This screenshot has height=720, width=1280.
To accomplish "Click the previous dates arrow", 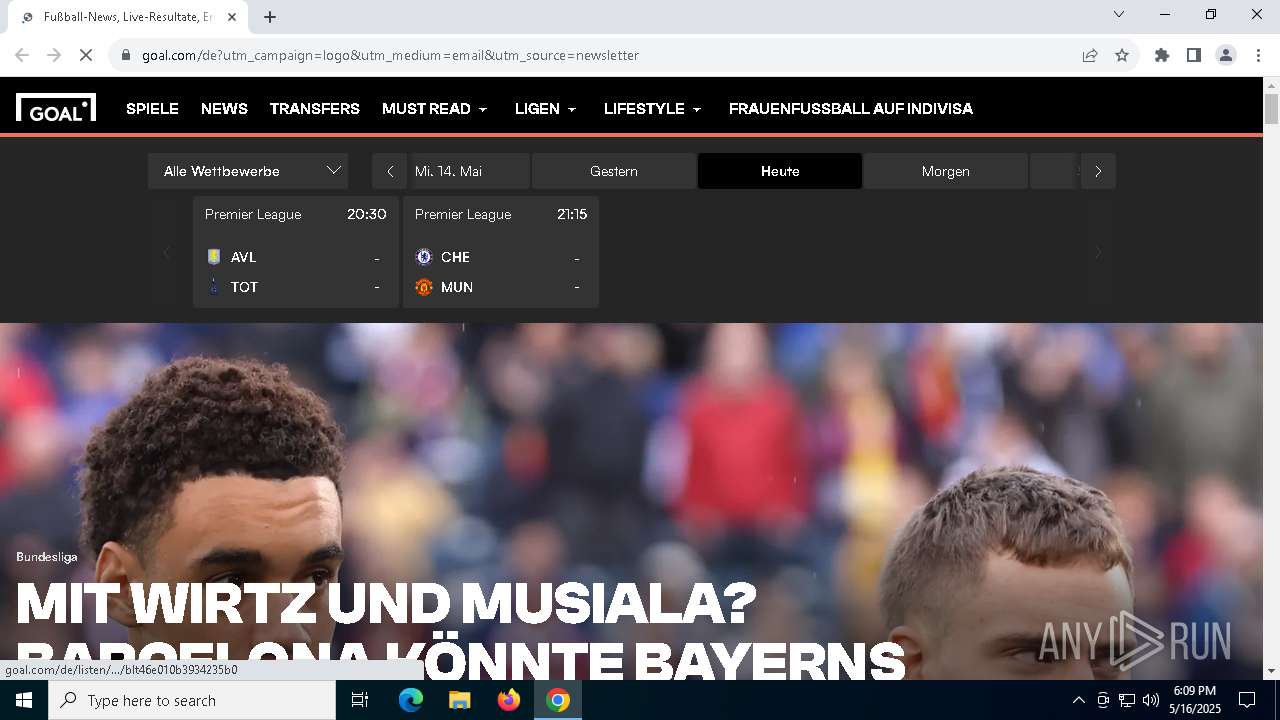I will point(390,171).
